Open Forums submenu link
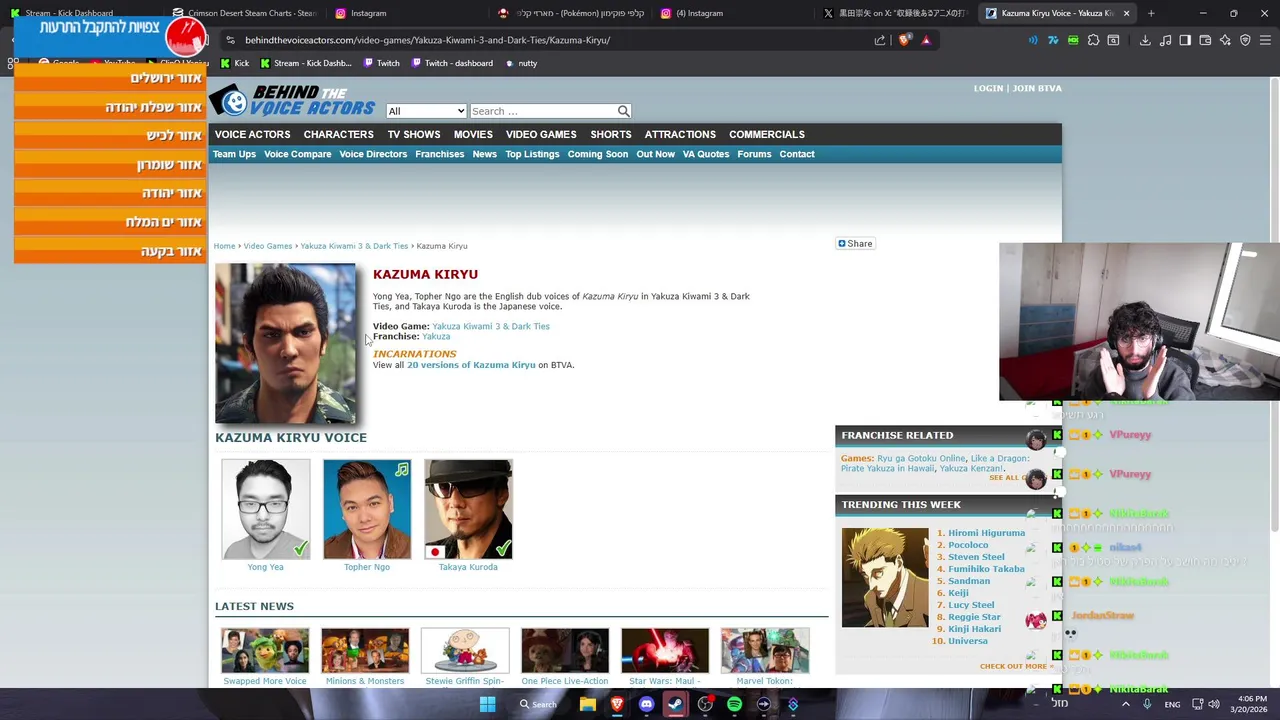 pos(754,154)
